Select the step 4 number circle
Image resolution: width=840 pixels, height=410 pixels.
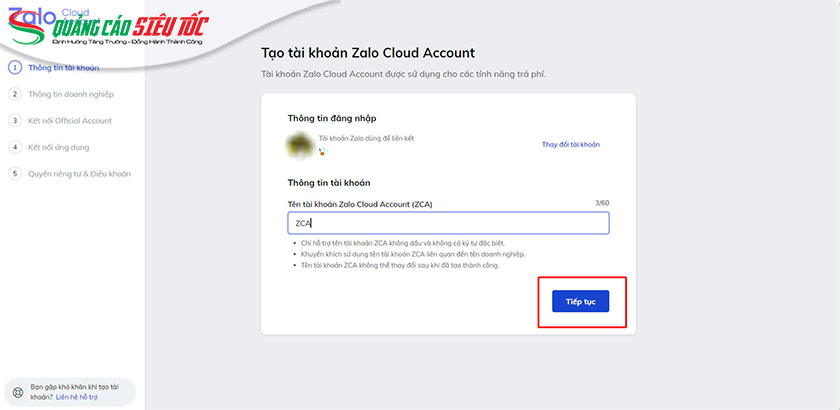pyautogui.click(x=15, y=147)
